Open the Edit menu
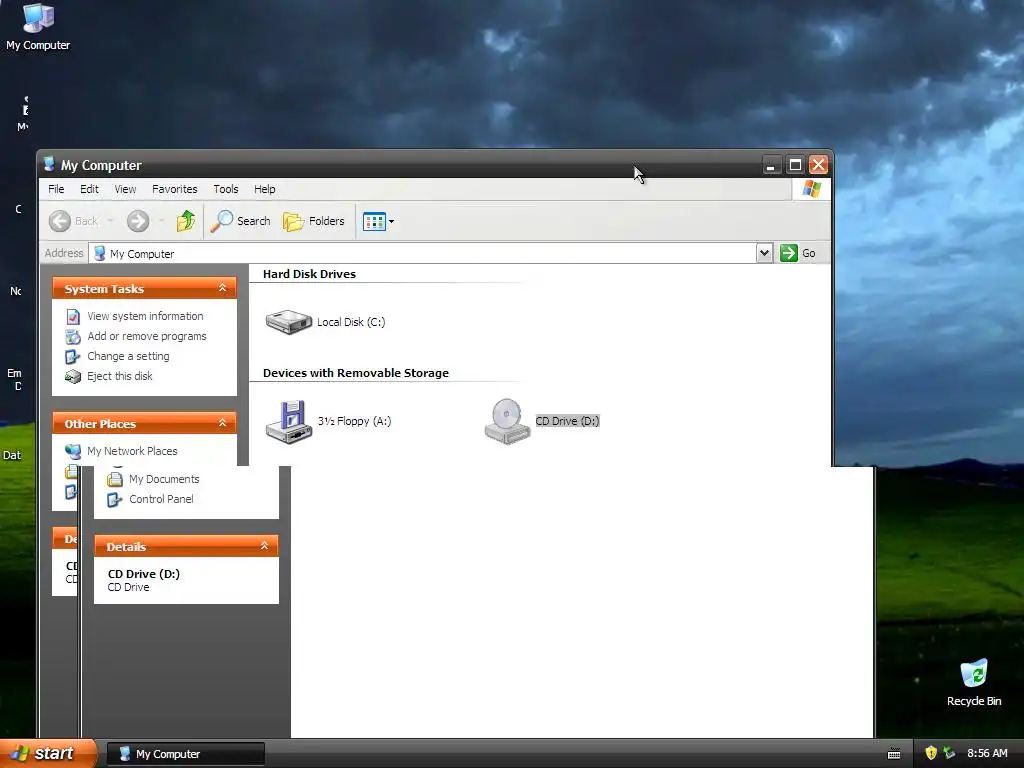Image resolution: width=1024 pixels, height=768 pixels. (x=89, y=189)
